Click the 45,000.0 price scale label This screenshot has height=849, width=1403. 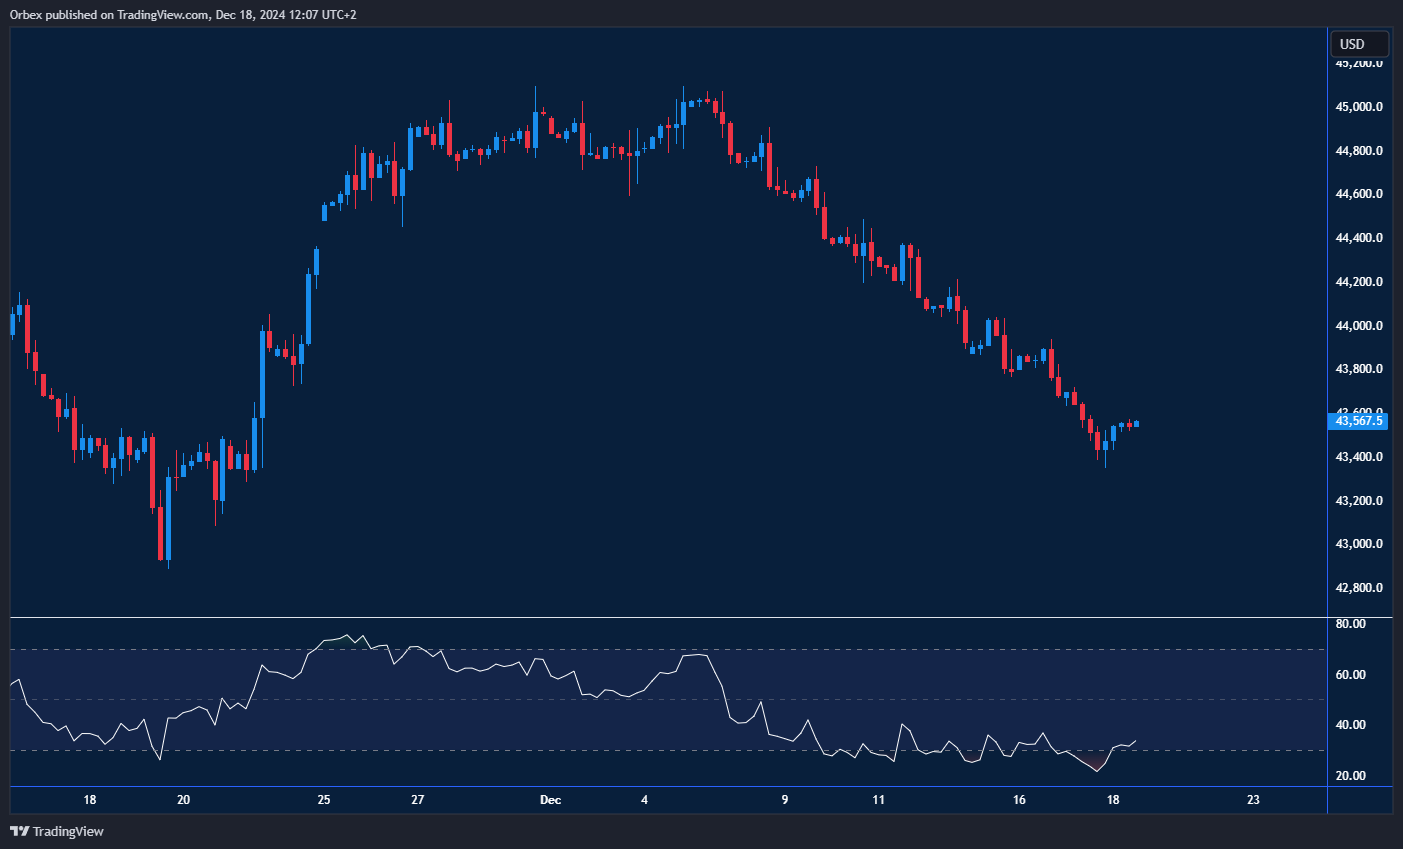point(1359,107)
